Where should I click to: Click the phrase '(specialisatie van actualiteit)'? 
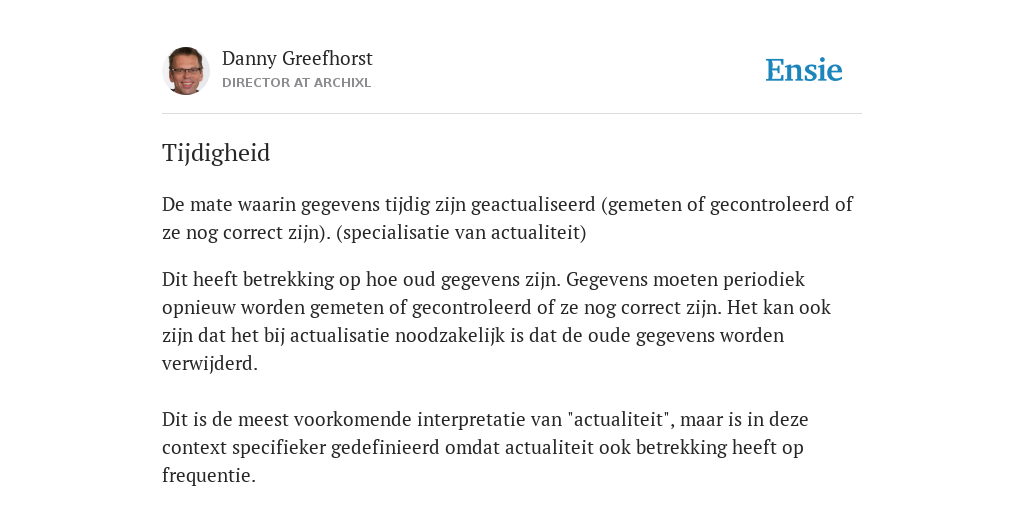[461, 232]
